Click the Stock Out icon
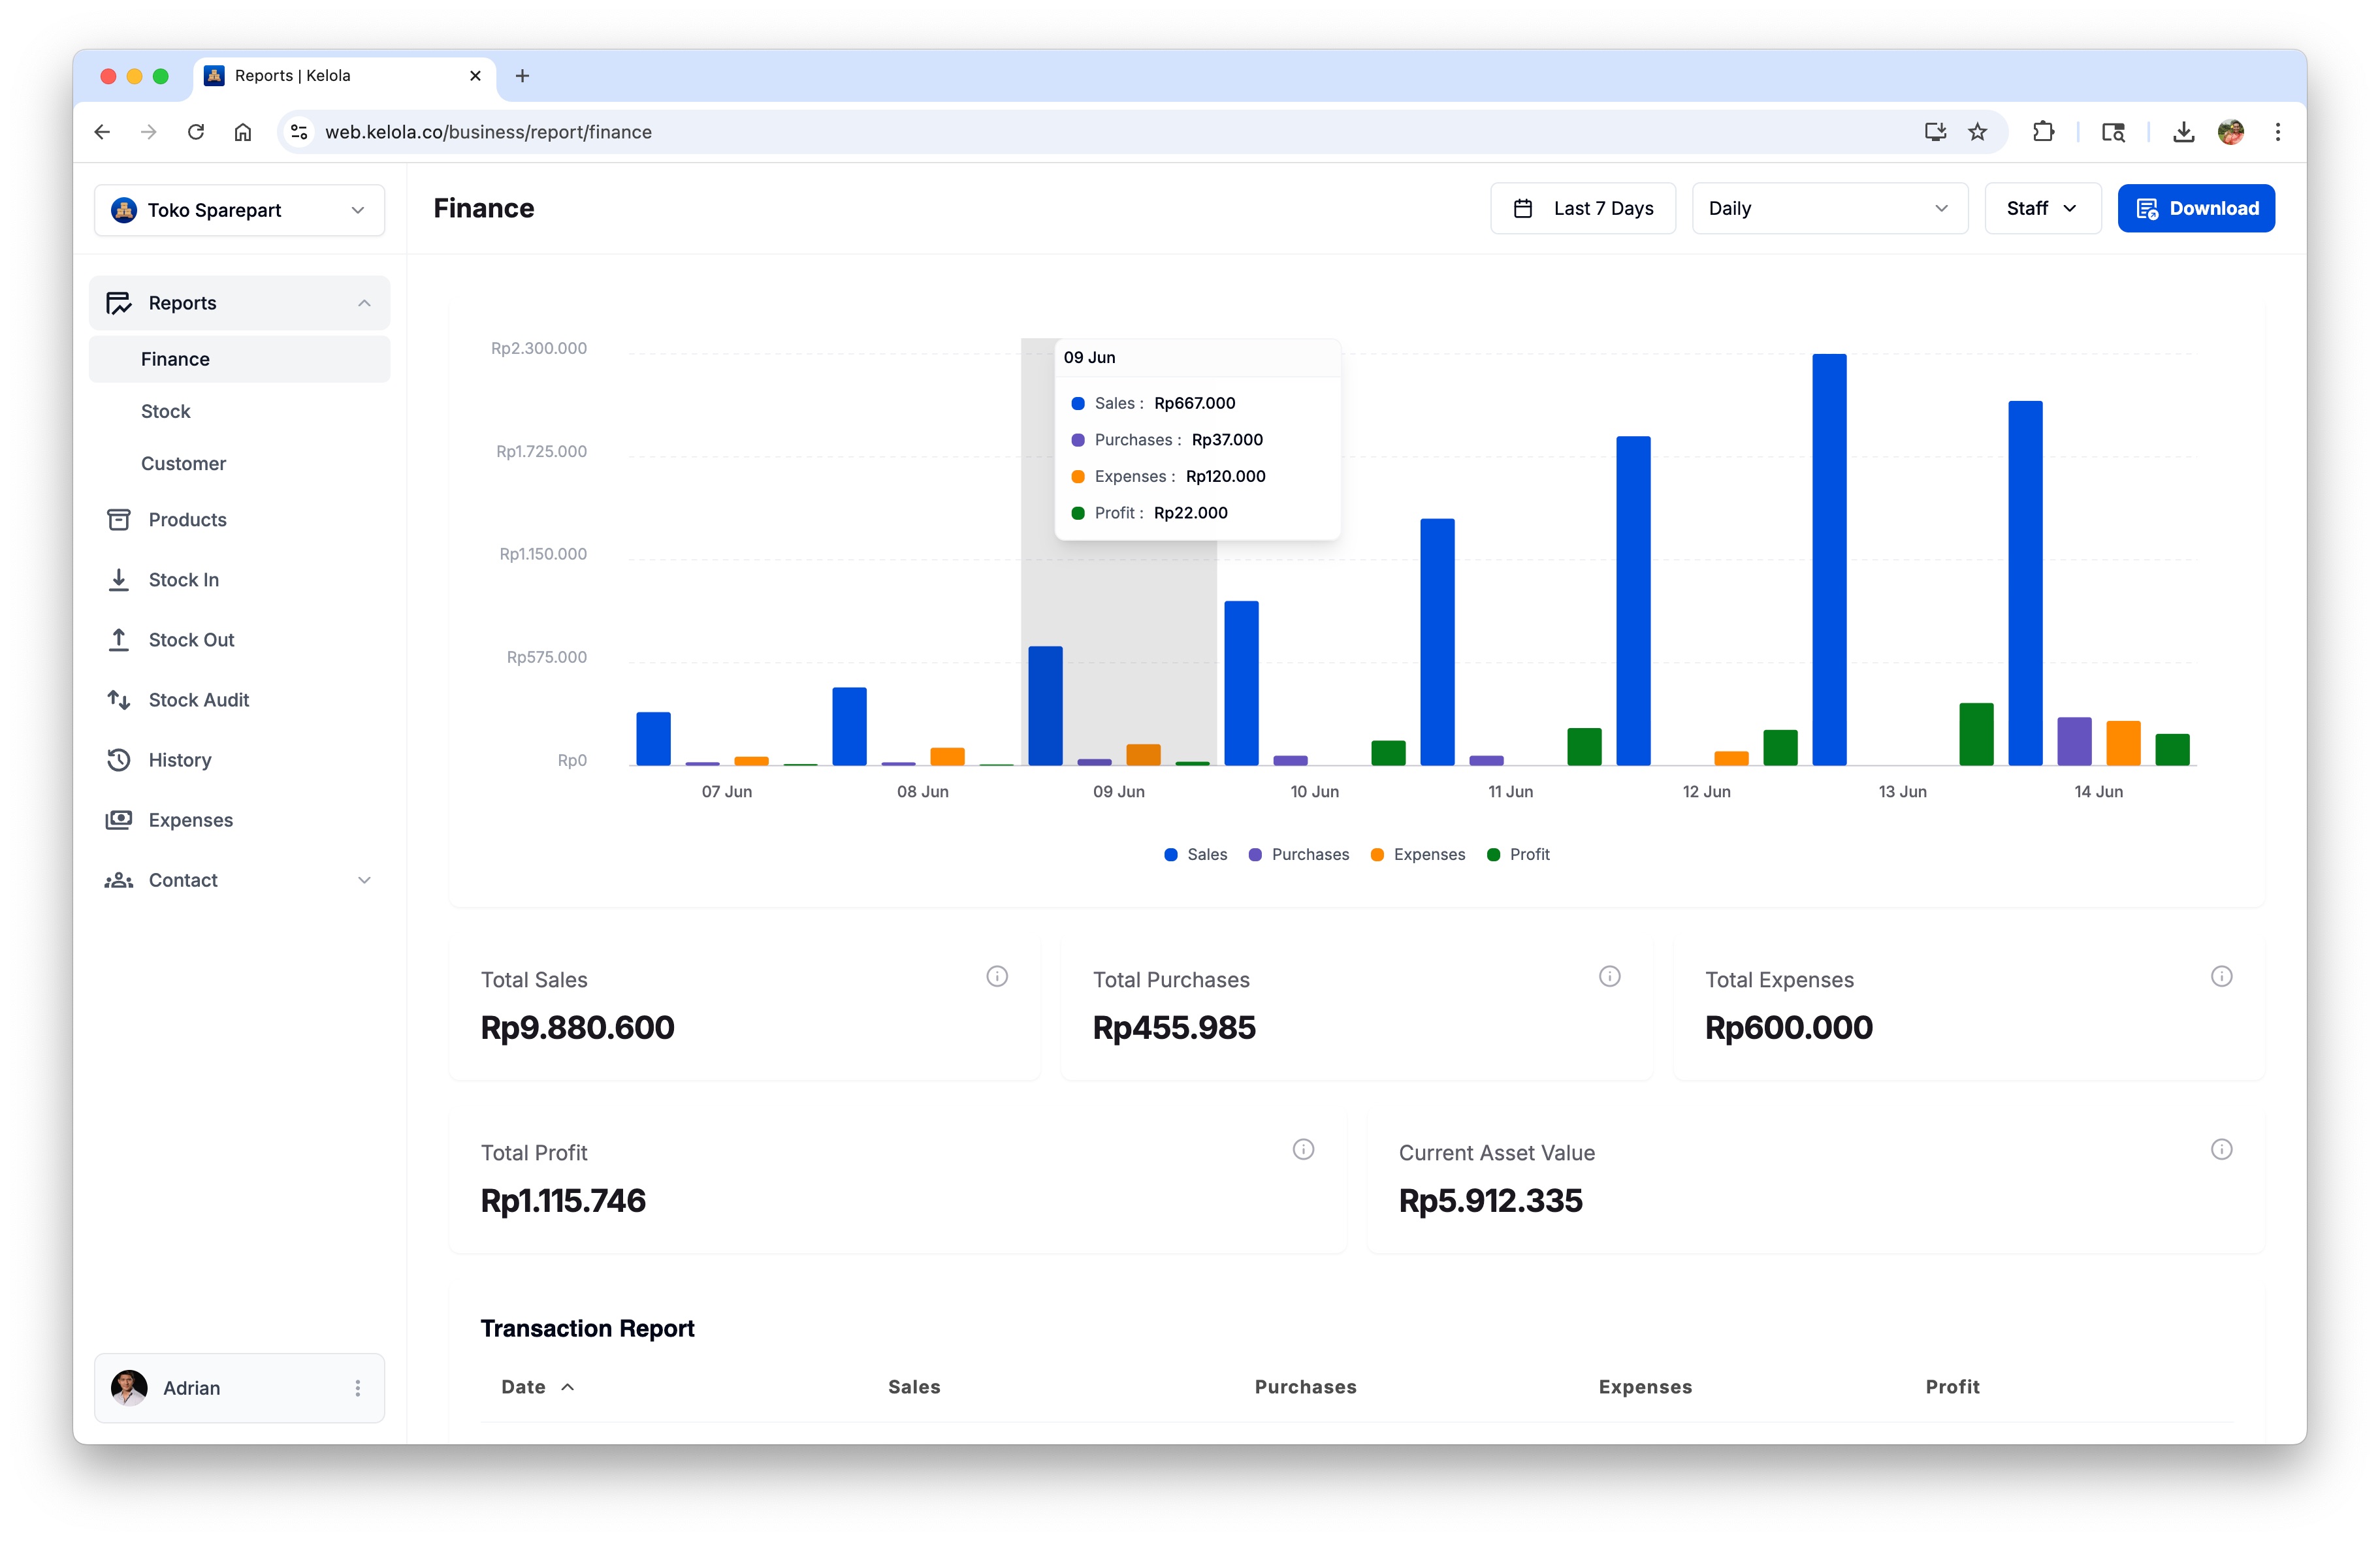Viewport: 2380px width, 1541px height. click(x=119, y=640)
